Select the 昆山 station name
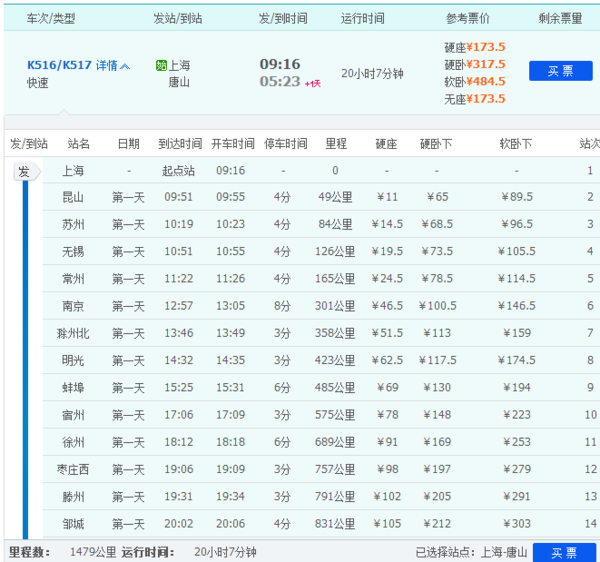 tap(73, 197)
